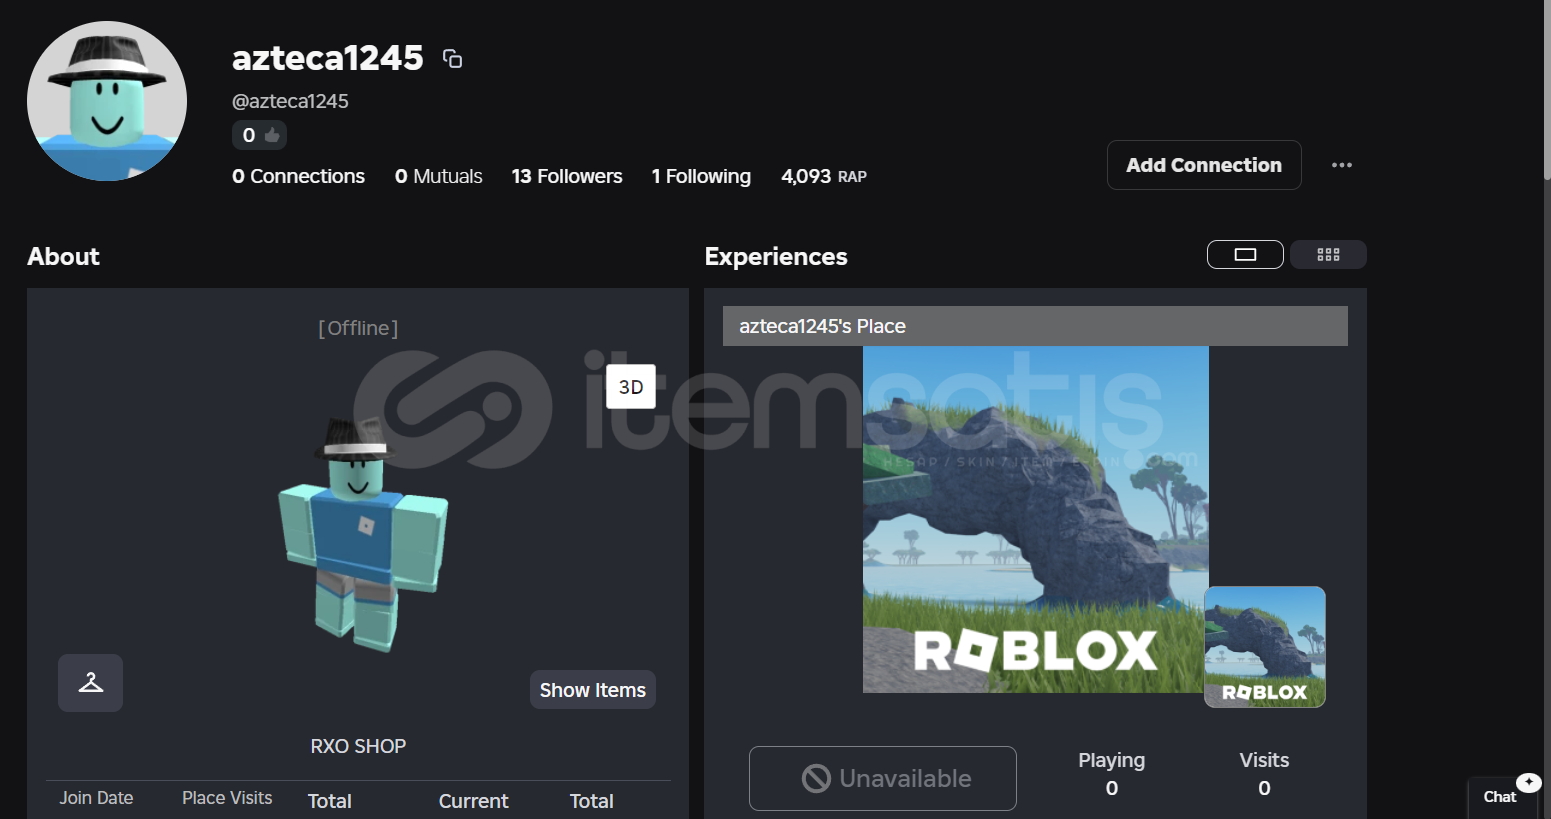Click the page's vertical scrollbar
The image size is (1551, 819).
point(1547,90)
